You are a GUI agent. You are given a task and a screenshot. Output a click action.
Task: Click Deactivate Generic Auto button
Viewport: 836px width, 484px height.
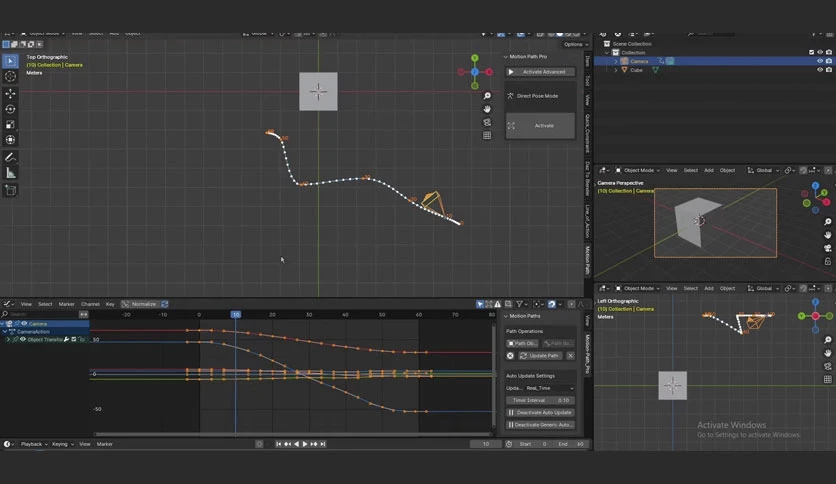540,425
